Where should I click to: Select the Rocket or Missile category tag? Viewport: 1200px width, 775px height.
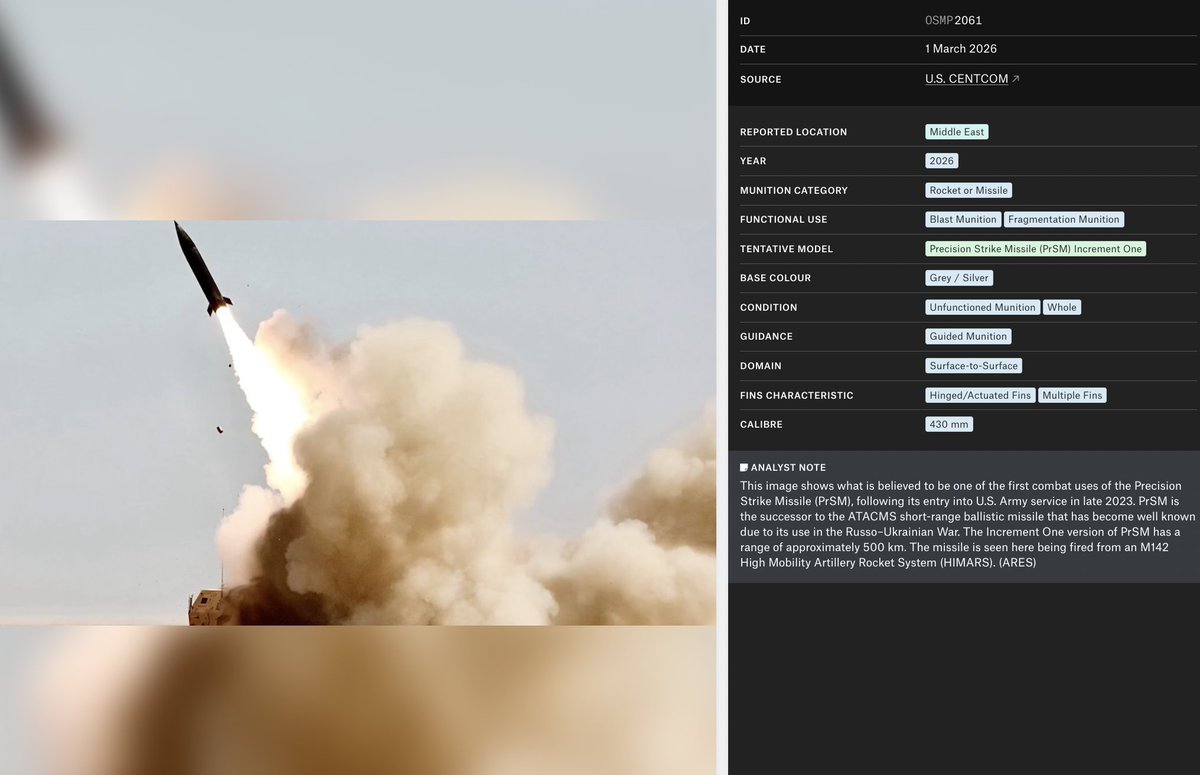(x=968, y=190)
